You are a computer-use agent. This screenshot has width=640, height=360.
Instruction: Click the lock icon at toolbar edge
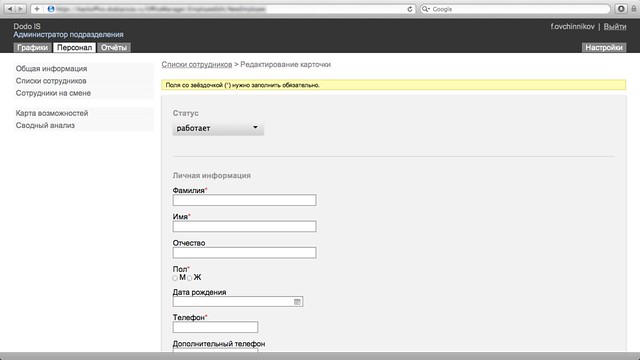[634, 9]
